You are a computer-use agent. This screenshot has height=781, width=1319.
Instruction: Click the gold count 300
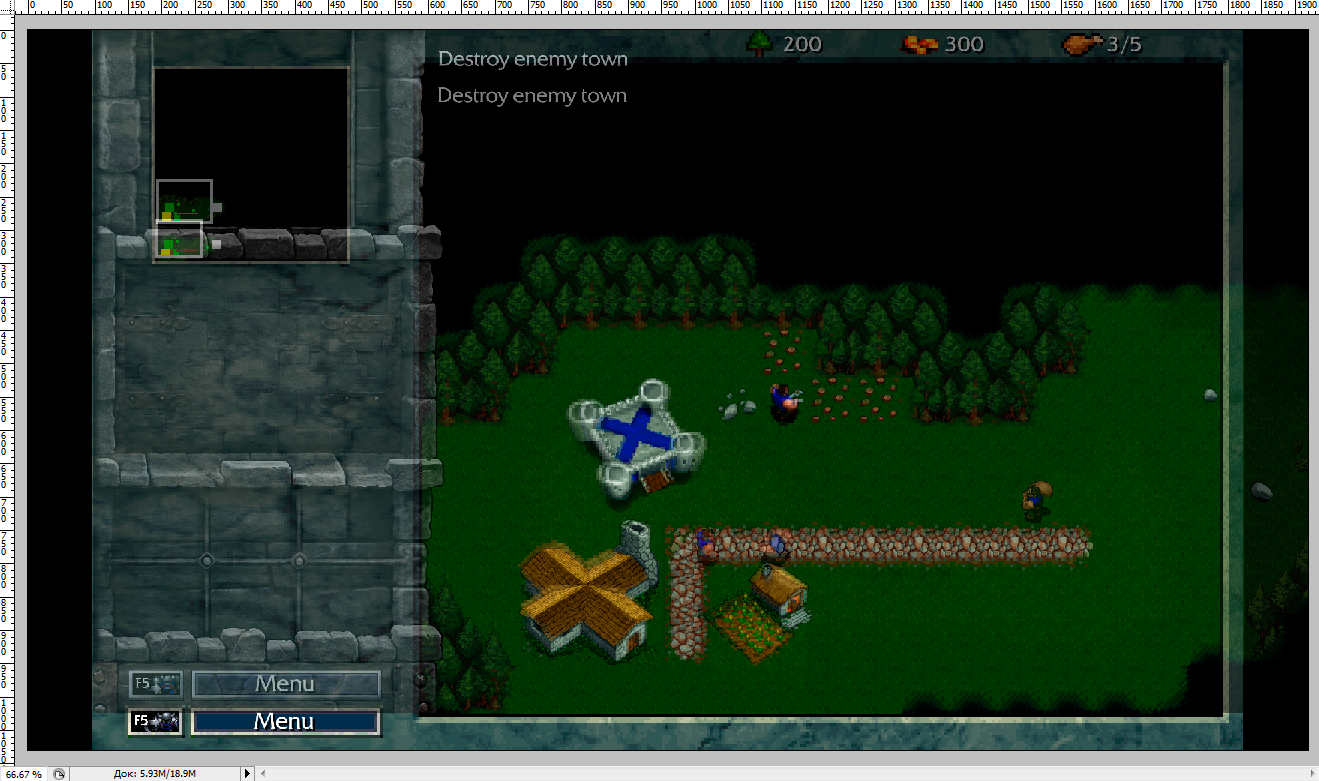coord(964,44)
